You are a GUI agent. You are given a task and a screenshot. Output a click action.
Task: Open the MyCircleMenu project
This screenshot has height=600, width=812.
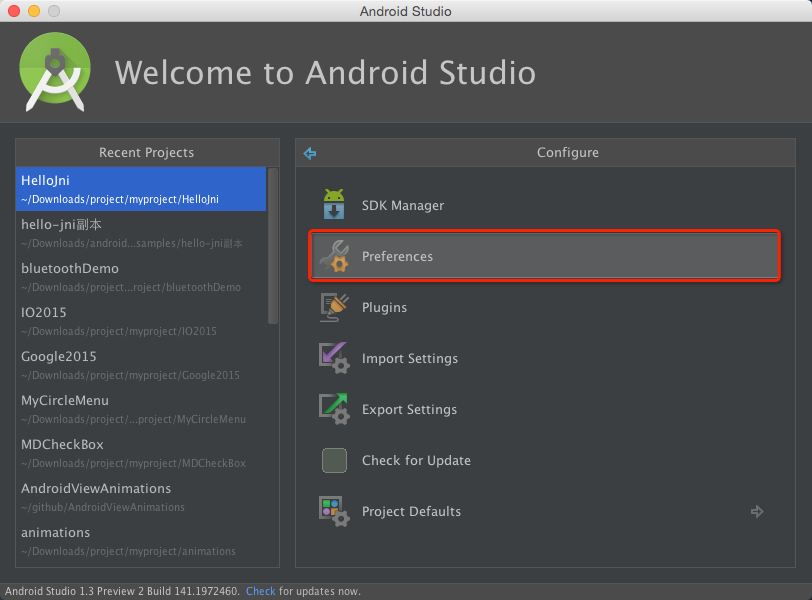pos(141,409)
